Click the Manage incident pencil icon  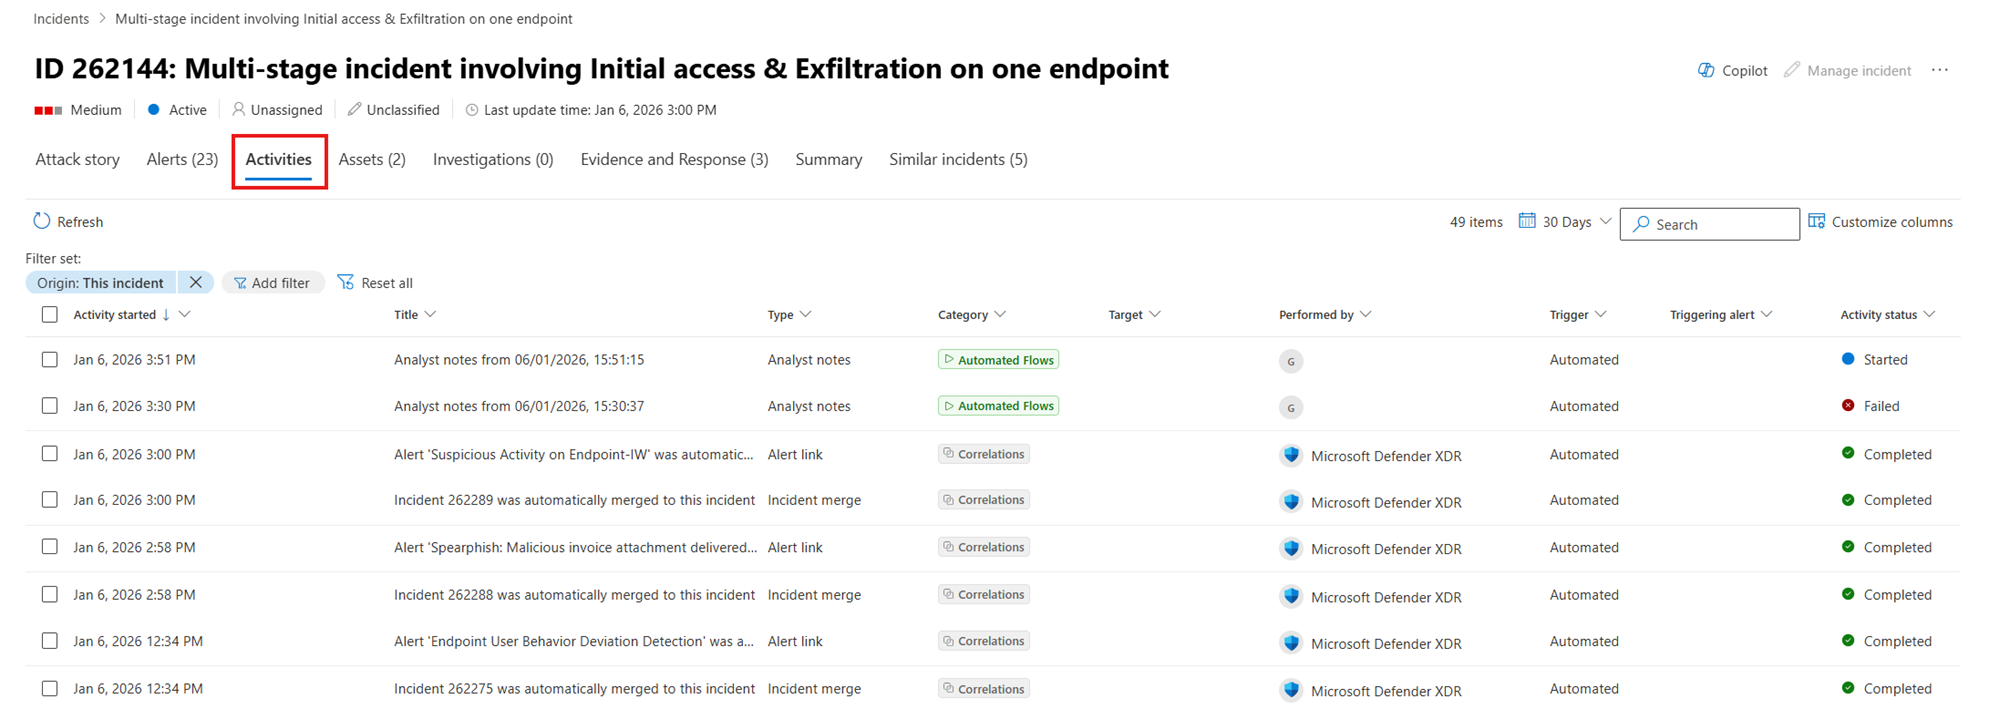point(1792,70)
